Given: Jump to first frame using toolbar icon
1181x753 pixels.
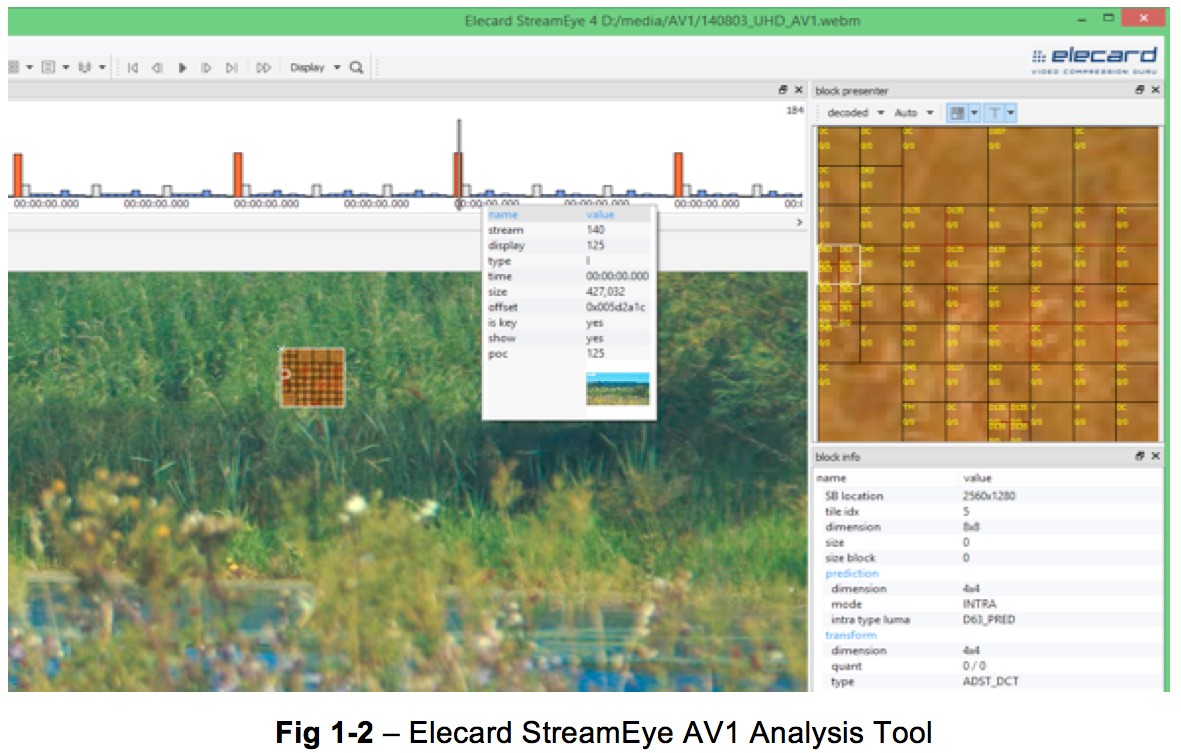Looking at the screenshot, I should click(133, 66).
